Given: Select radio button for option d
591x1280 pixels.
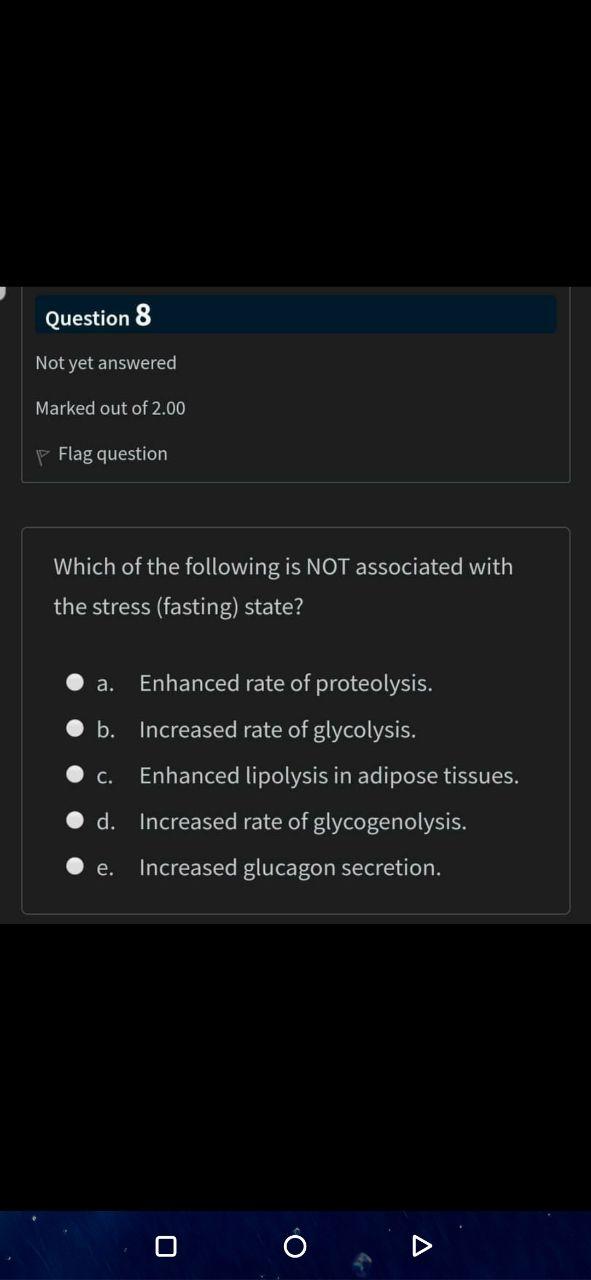Looking at the screenshot, I should [x=75, y=819].
